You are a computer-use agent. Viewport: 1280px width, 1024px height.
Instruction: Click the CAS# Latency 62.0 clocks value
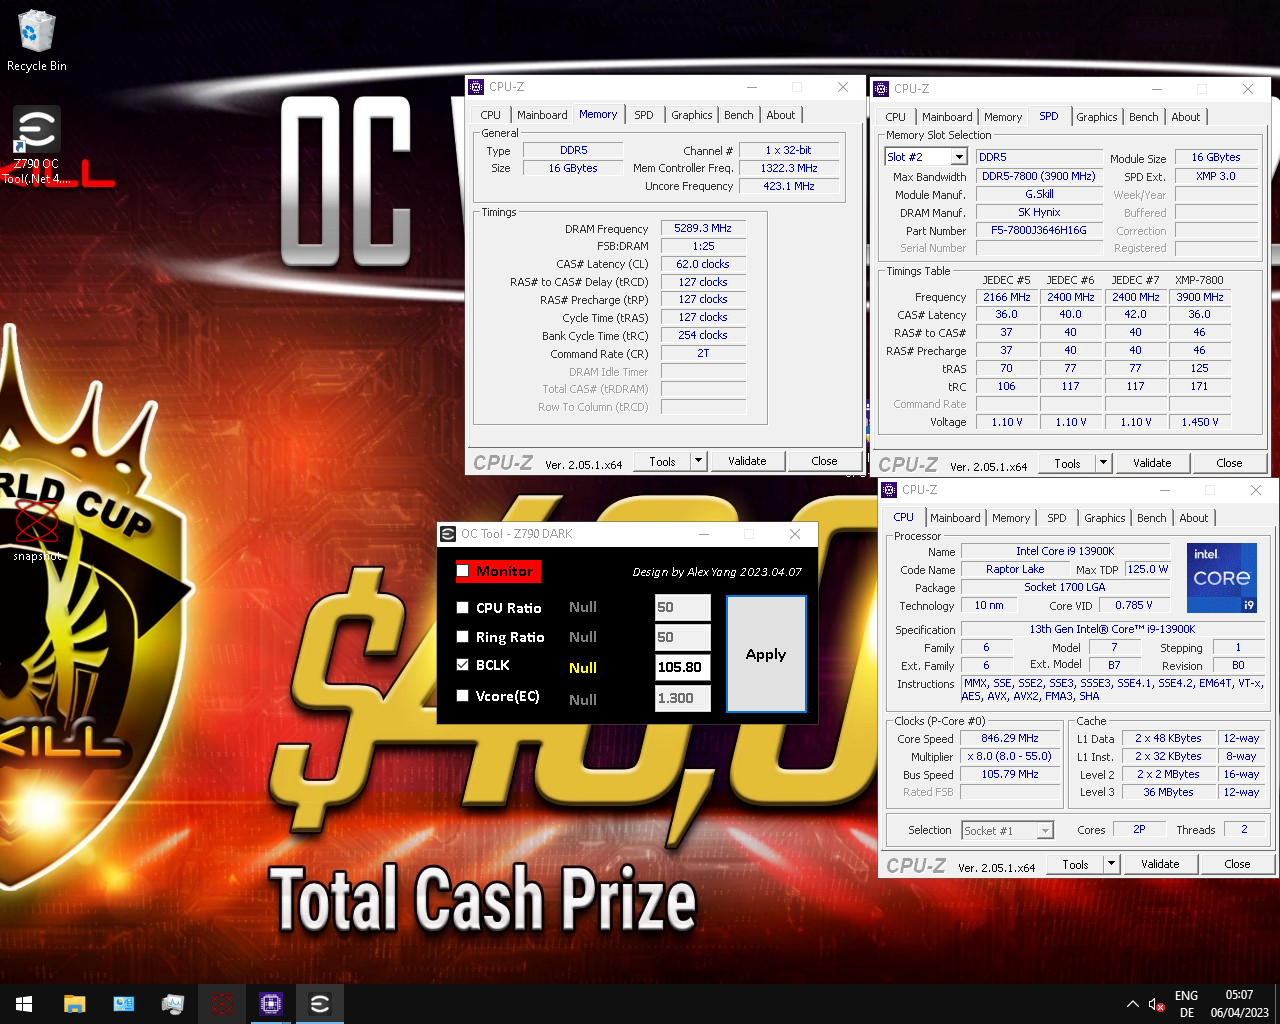[703, 264]
